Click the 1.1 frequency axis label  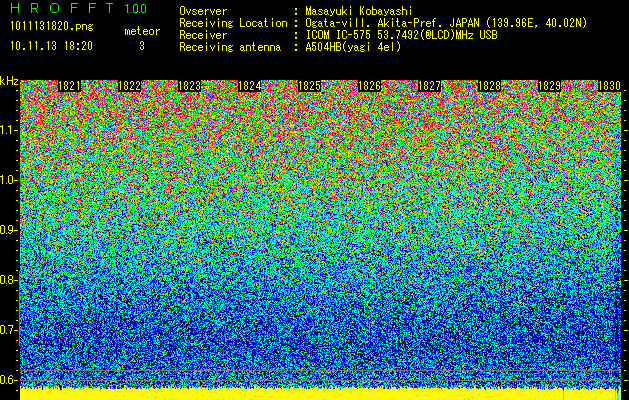[8, 130]
